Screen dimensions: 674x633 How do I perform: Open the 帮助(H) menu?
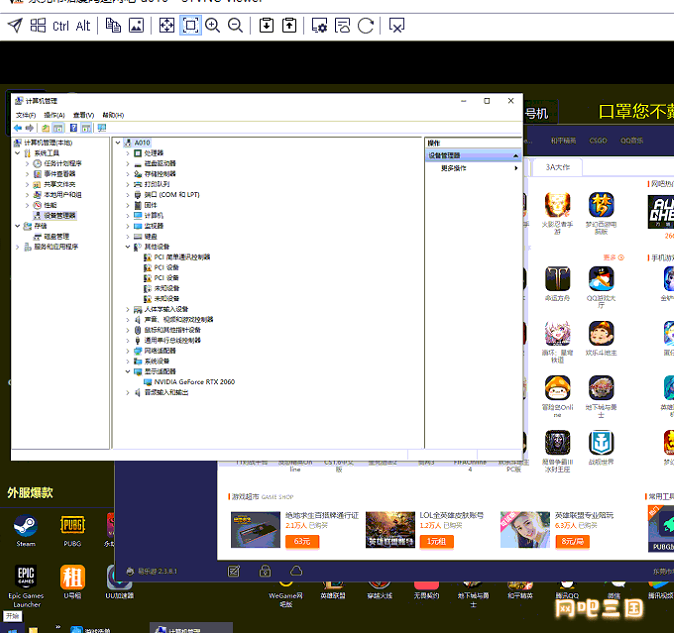(113, 115)
